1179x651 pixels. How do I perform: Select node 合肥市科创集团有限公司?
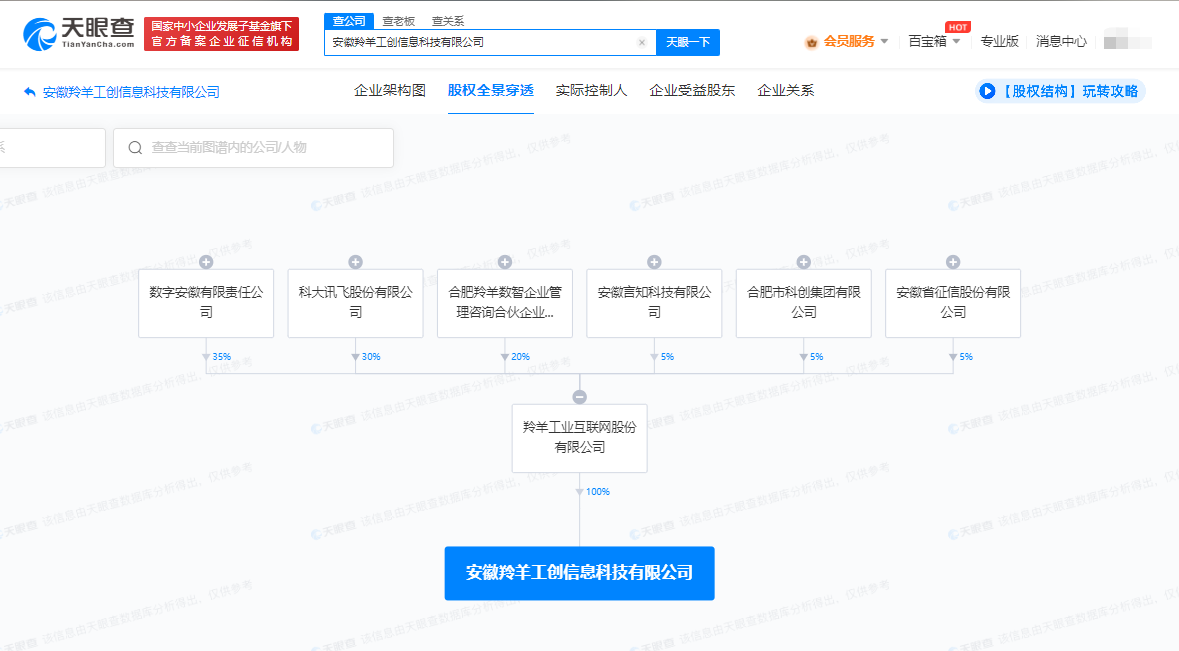coord(803,303)
